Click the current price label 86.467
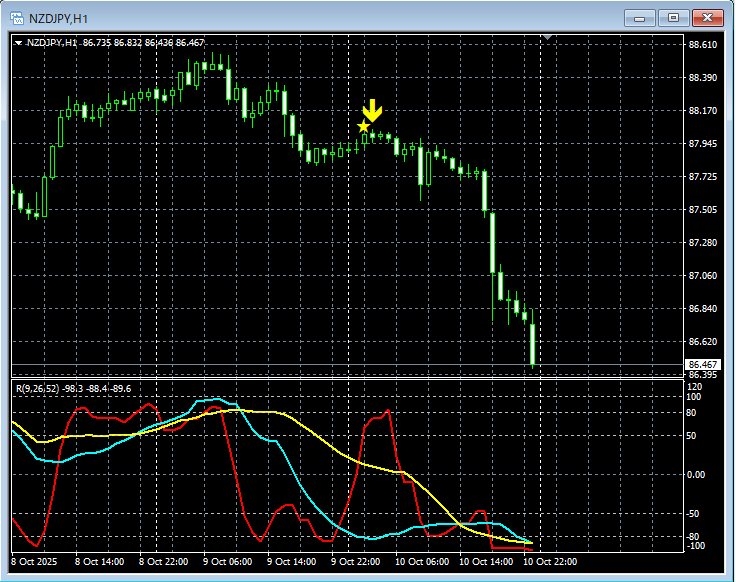736x582 pixels. tap(703, 364)
